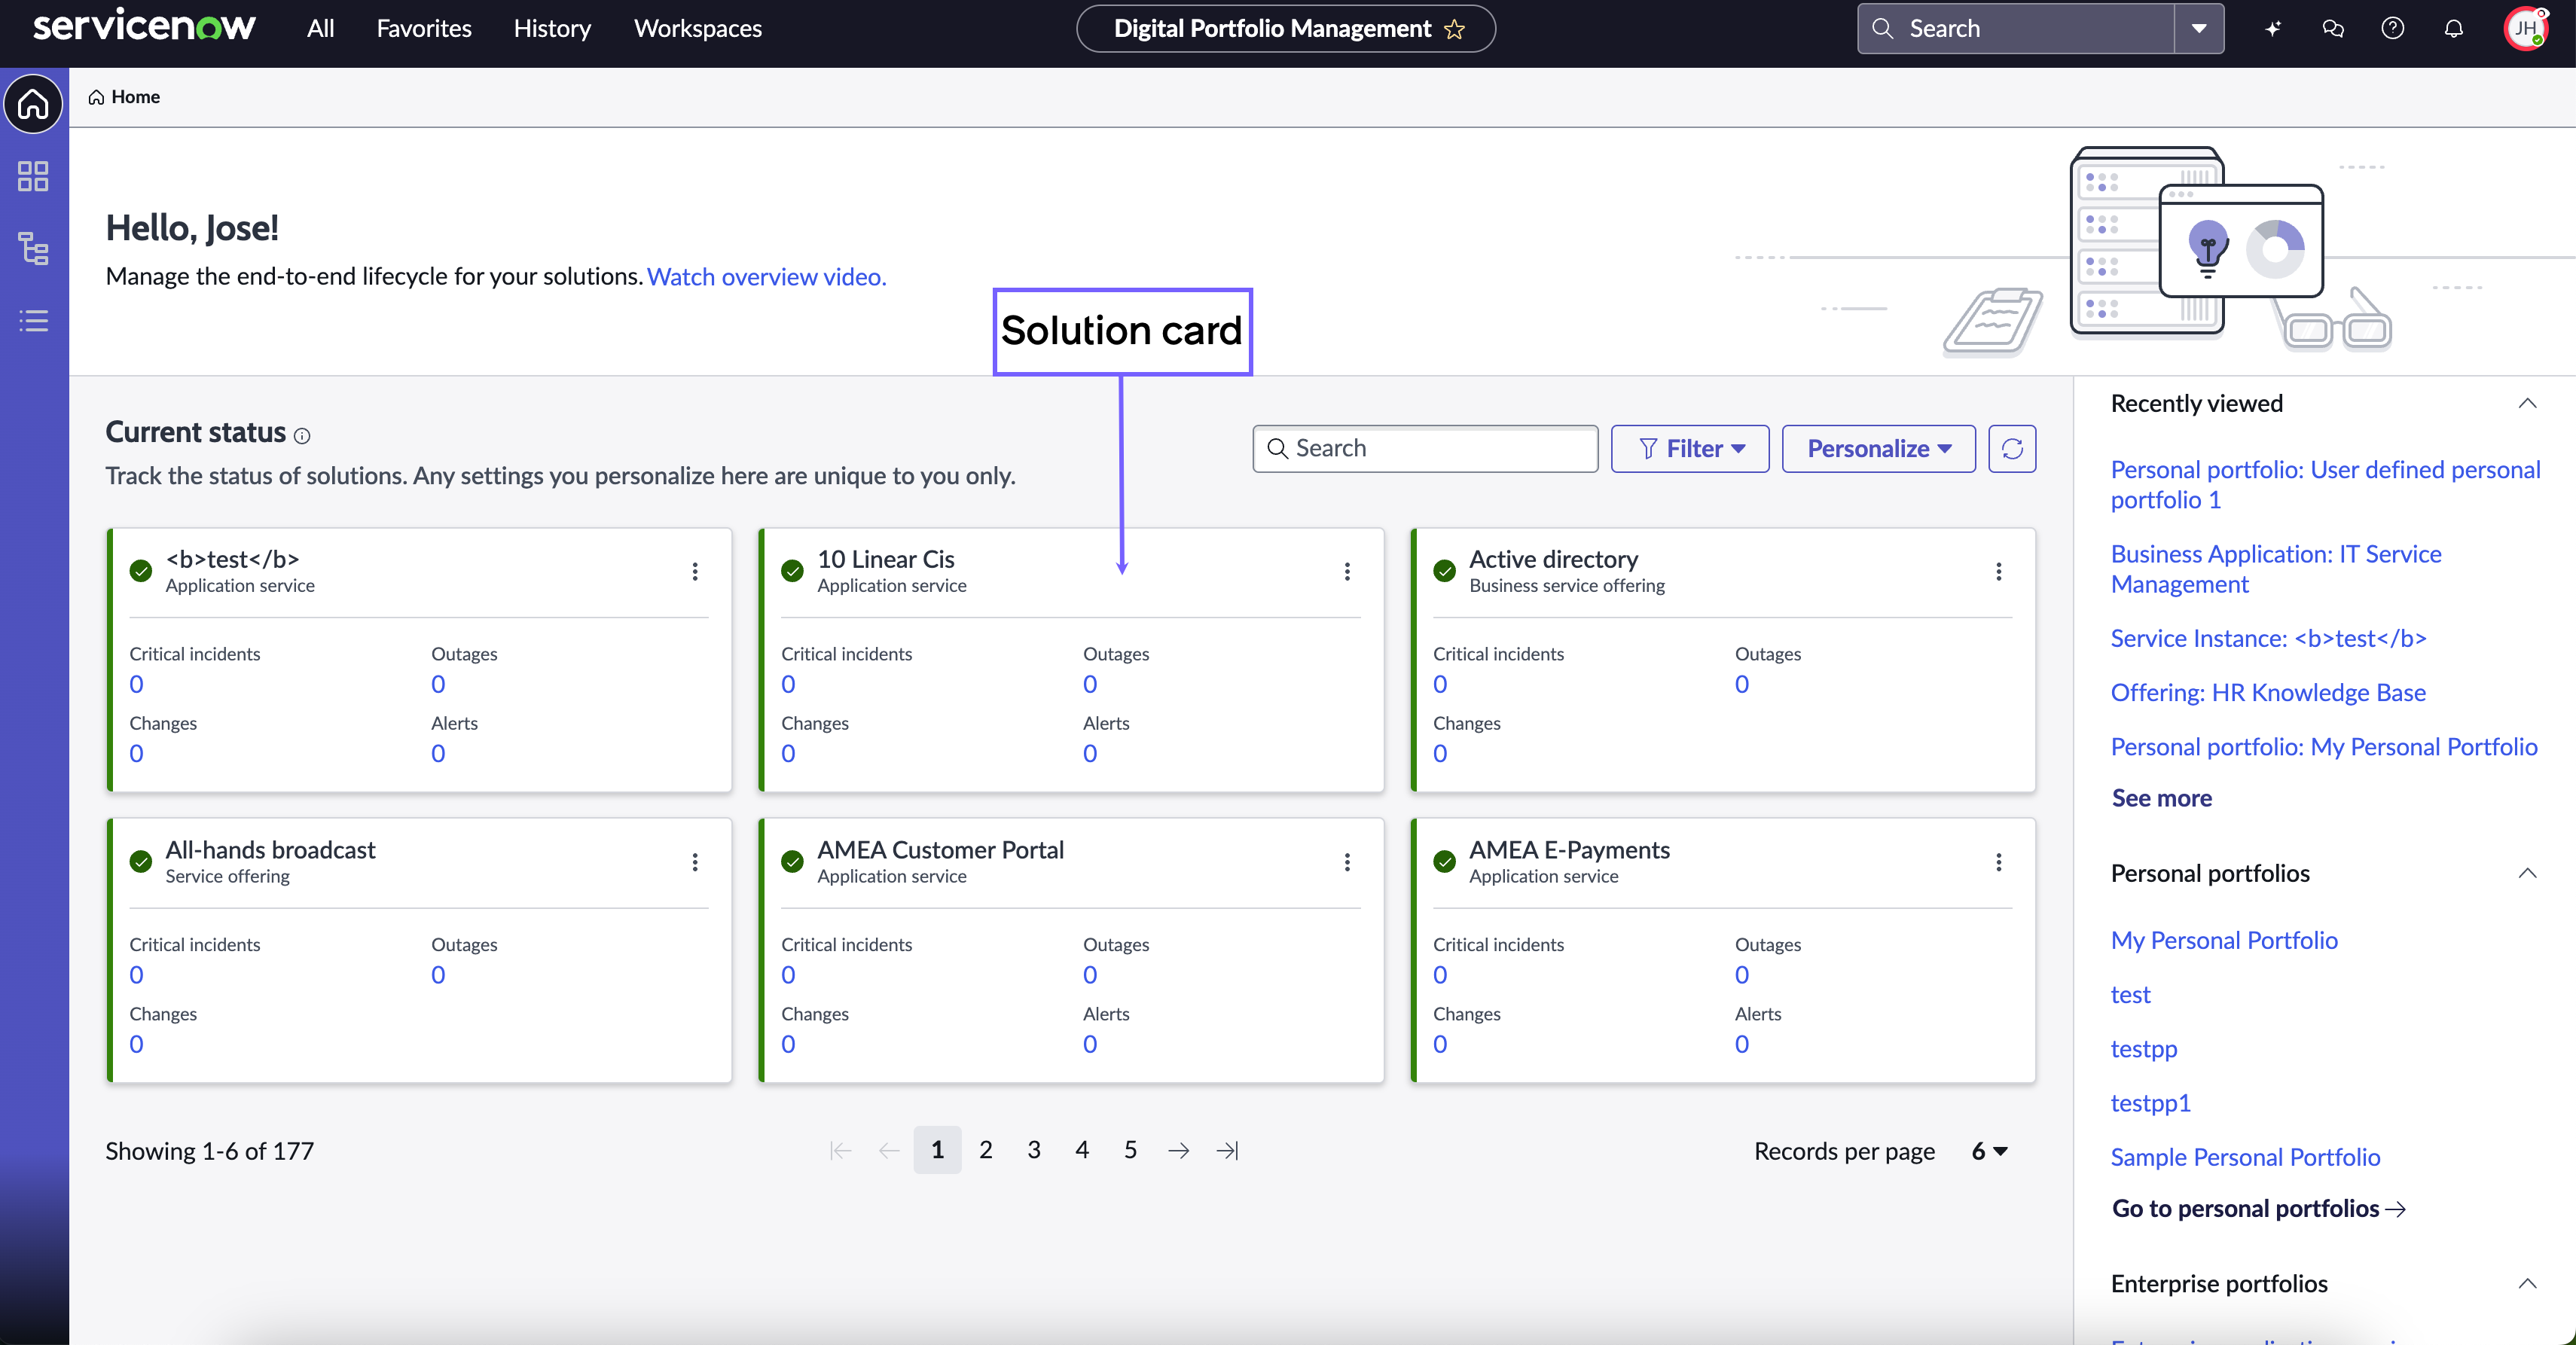Open the Personalize dropdown

point(1878,448)
